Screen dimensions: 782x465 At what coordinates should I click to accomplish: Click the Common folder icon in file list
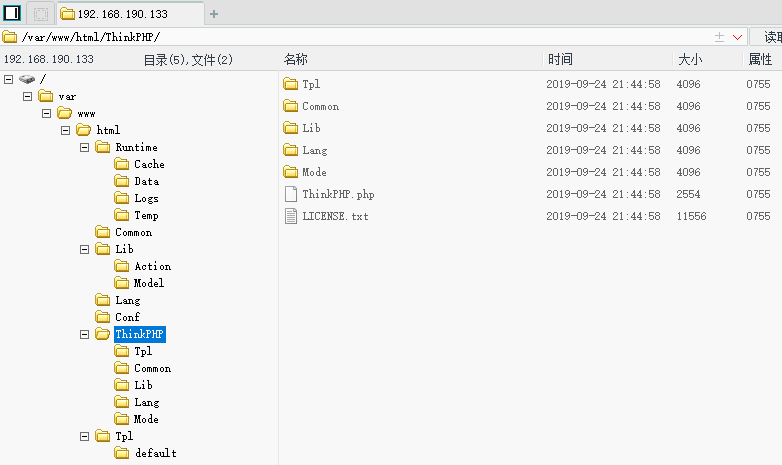point(291,105)
